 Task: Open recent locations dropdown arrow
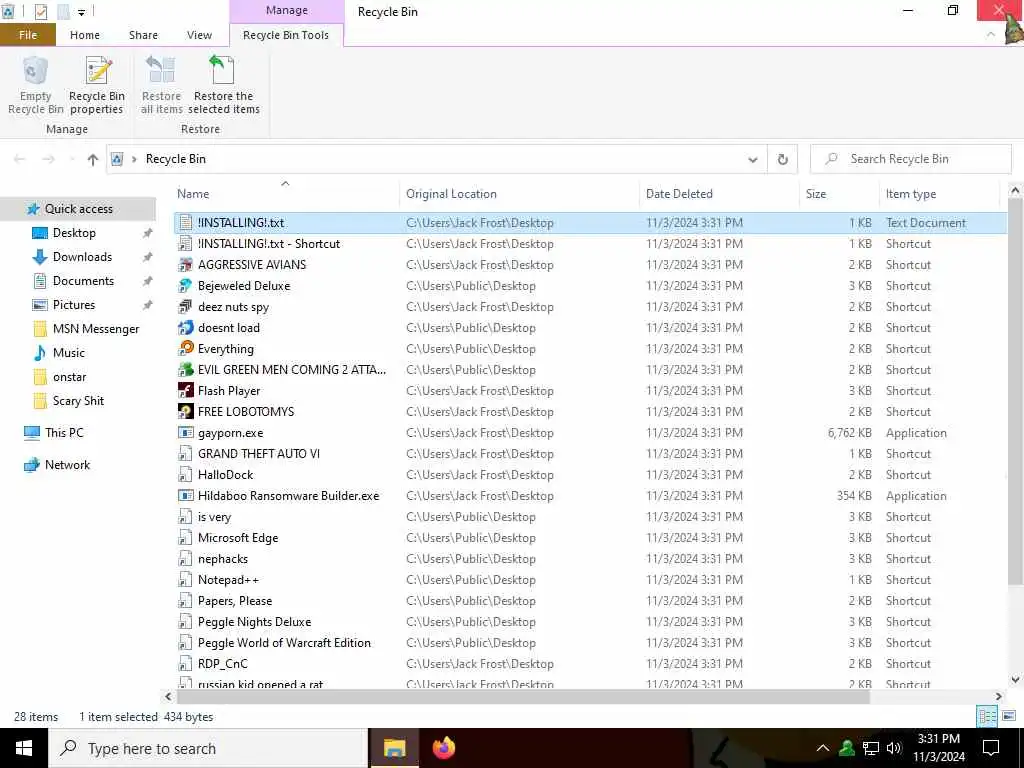(x=71, y=159)
